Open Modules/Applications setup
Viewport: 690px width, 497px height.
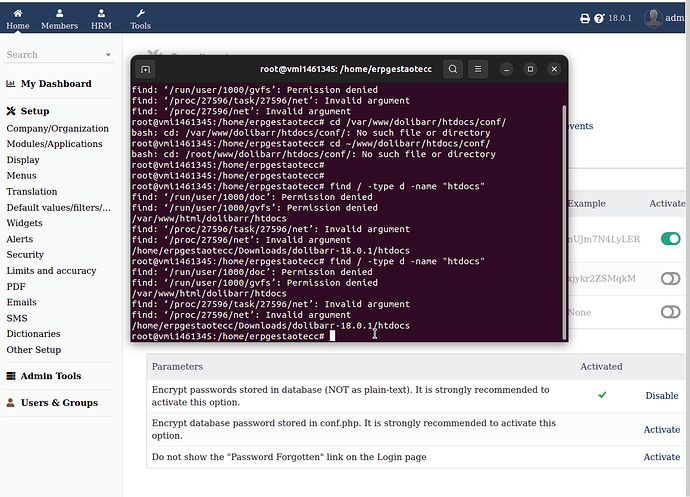coord(55,144)
